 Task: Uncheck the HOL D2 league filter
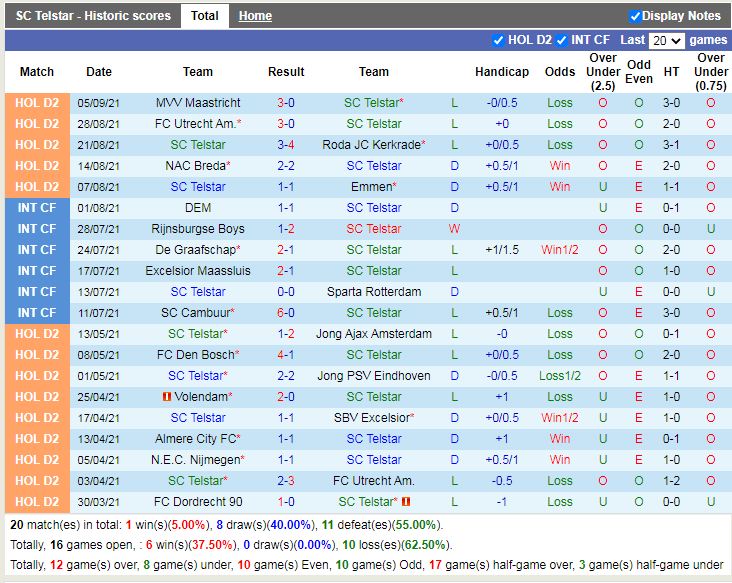pyautogui.click(x=499, y=40)
